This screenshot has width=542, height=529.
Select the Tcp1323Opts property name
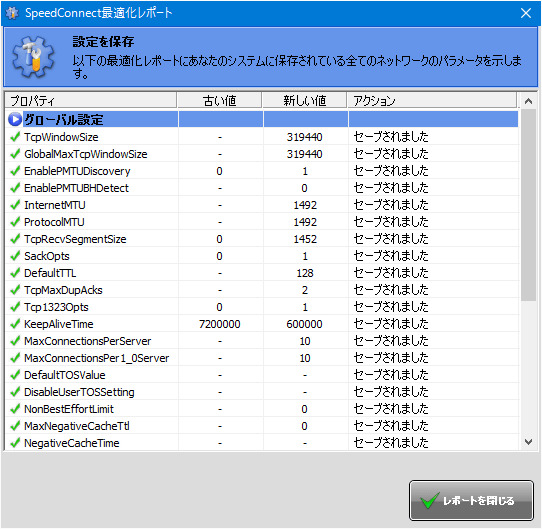56,307
